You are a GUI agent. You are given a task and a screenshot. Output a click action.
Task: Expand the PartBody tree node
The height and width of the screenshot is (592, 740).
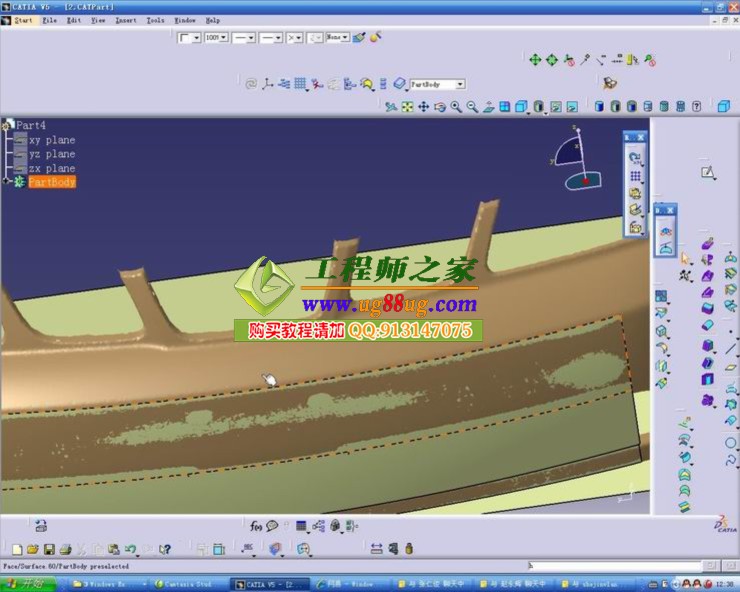tap(6, 181)
